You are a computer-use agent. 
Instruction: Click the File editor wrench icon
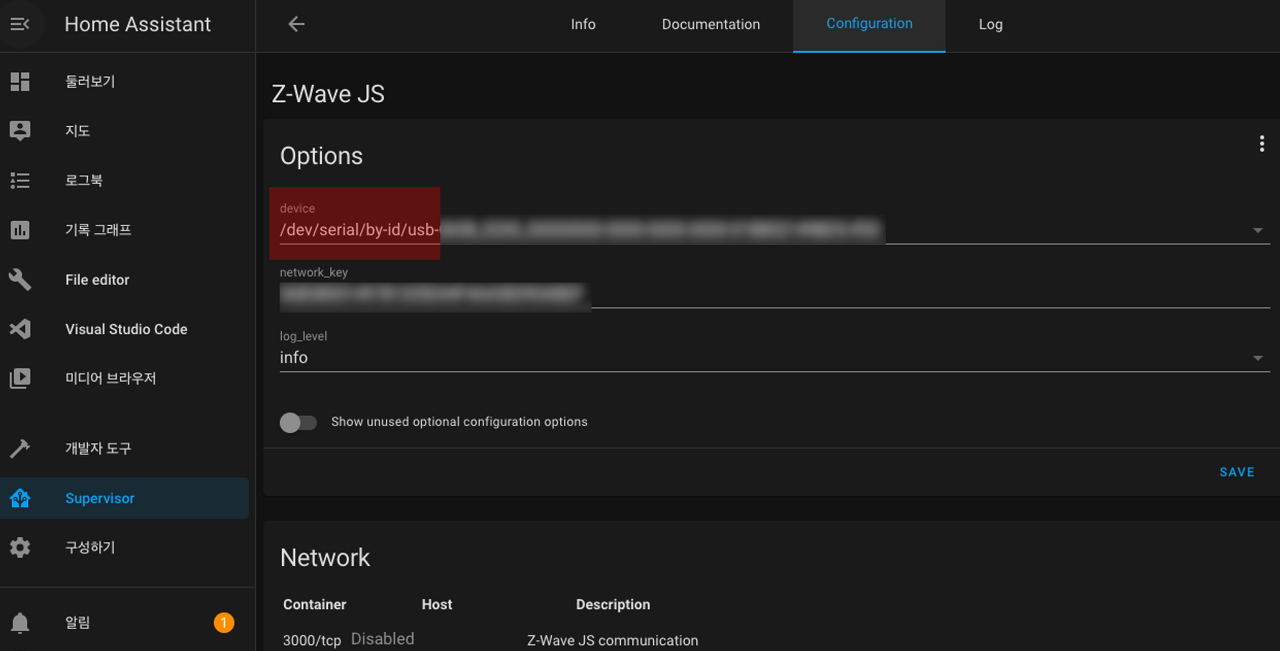(x=20, y=280)
